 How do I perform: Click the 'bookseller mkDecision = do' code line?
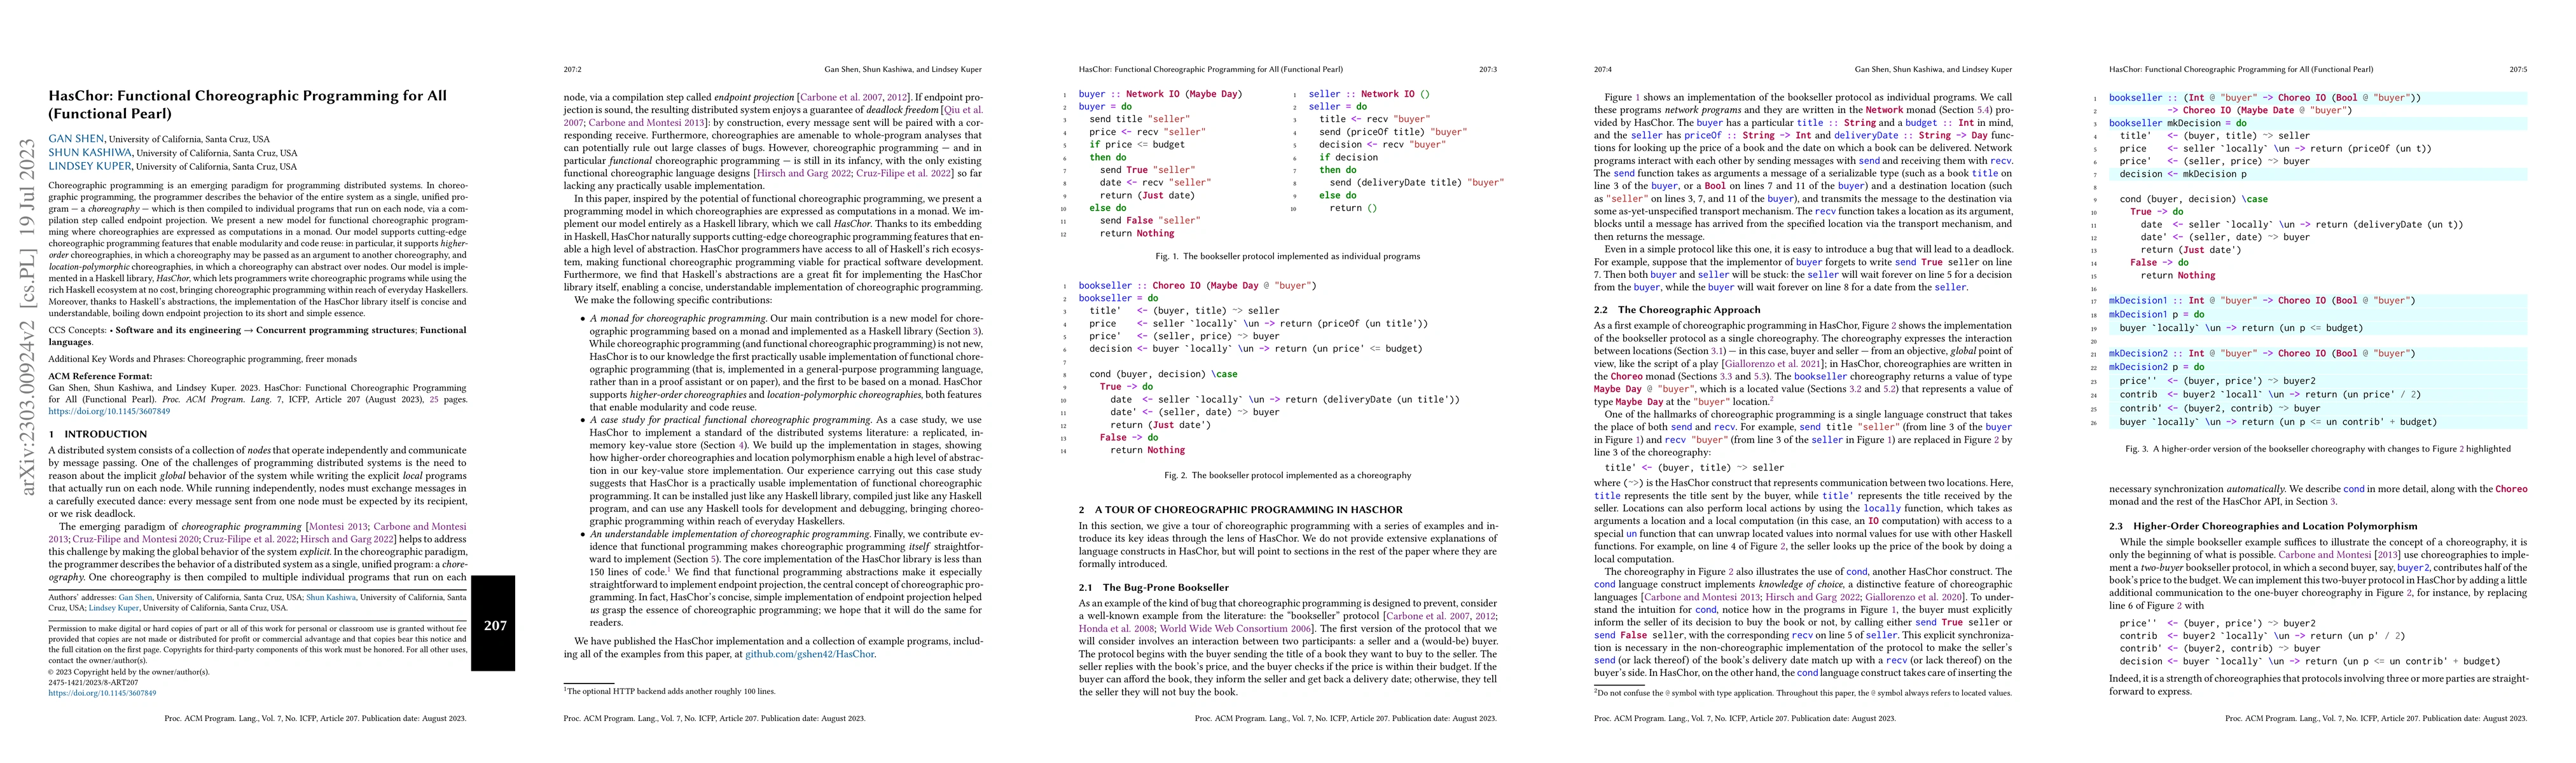click(x=2178, y=123)
